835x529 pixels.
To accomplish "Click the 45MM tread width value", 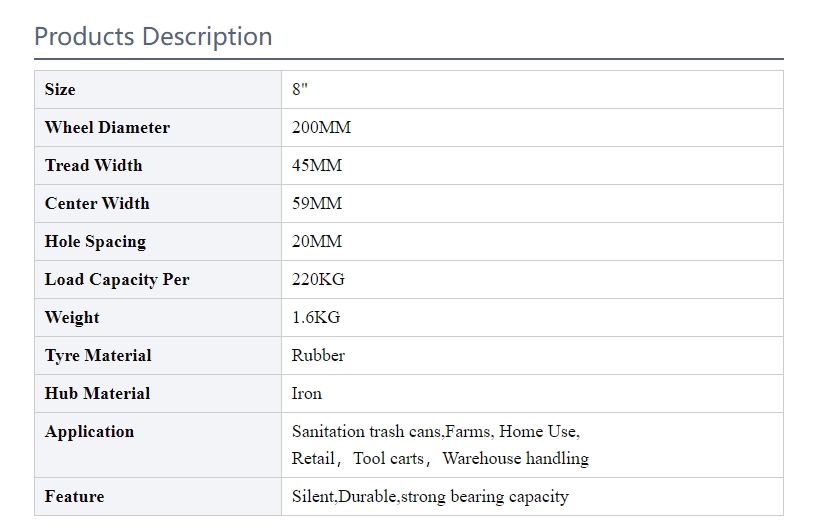I will click(x=317, y=166).
